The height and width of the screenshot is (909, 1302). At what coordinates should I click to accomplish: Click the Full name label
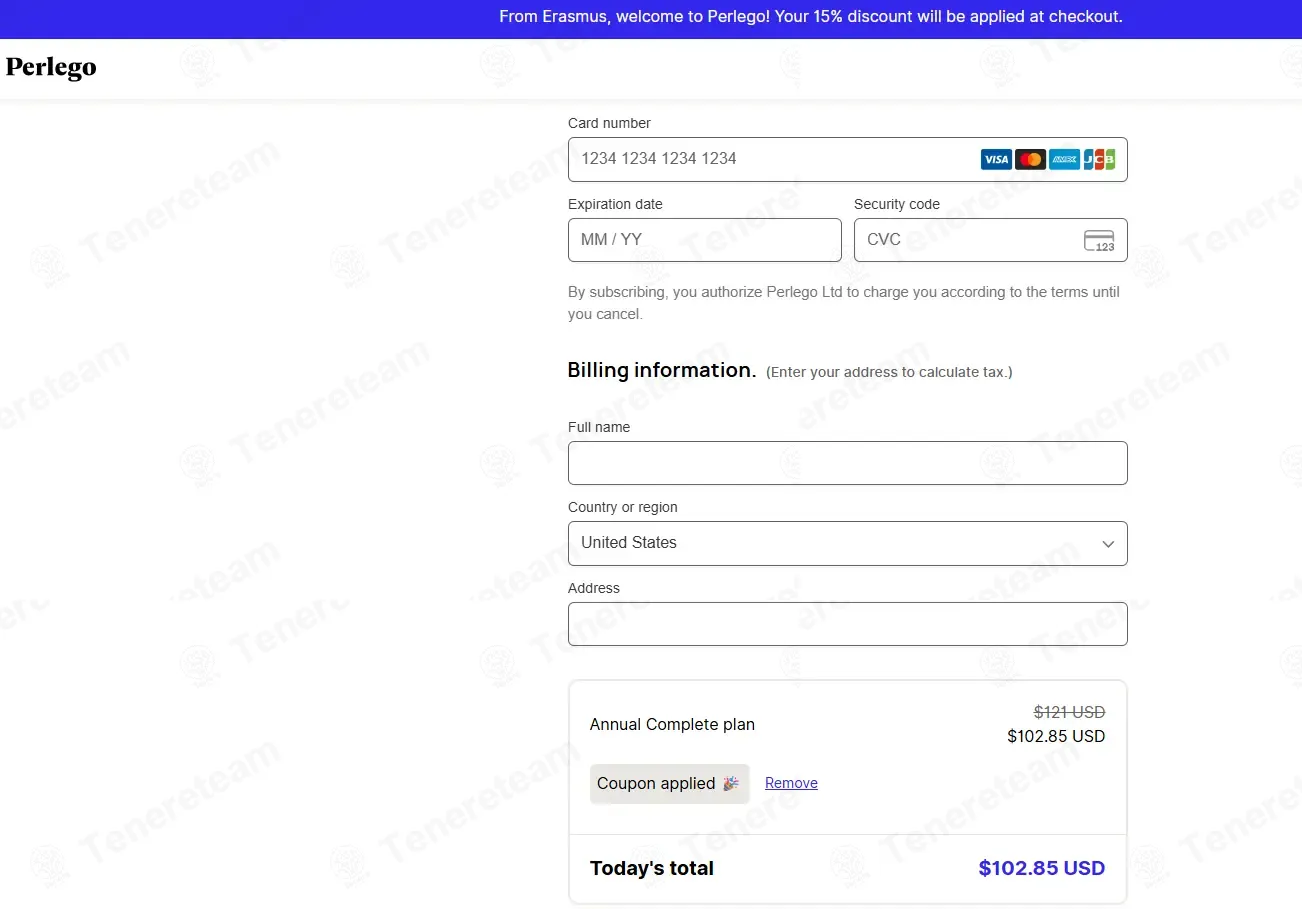599,427
